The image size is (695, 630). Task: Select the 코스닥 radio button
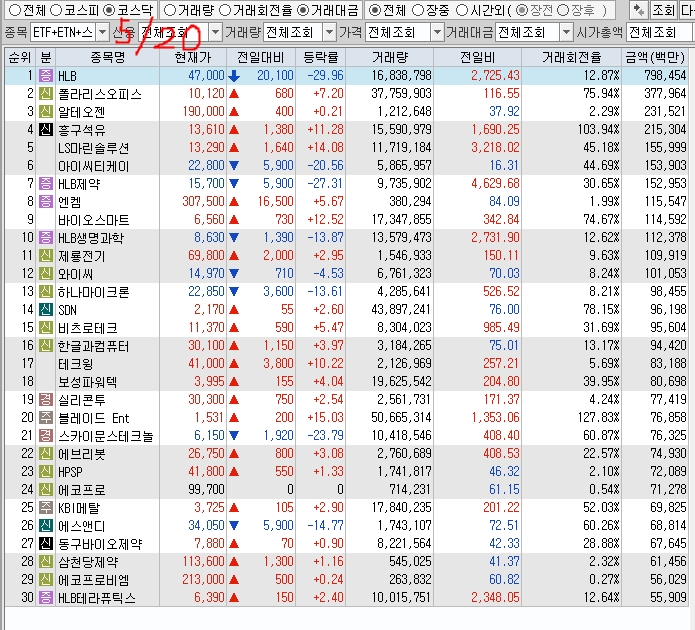109,10
